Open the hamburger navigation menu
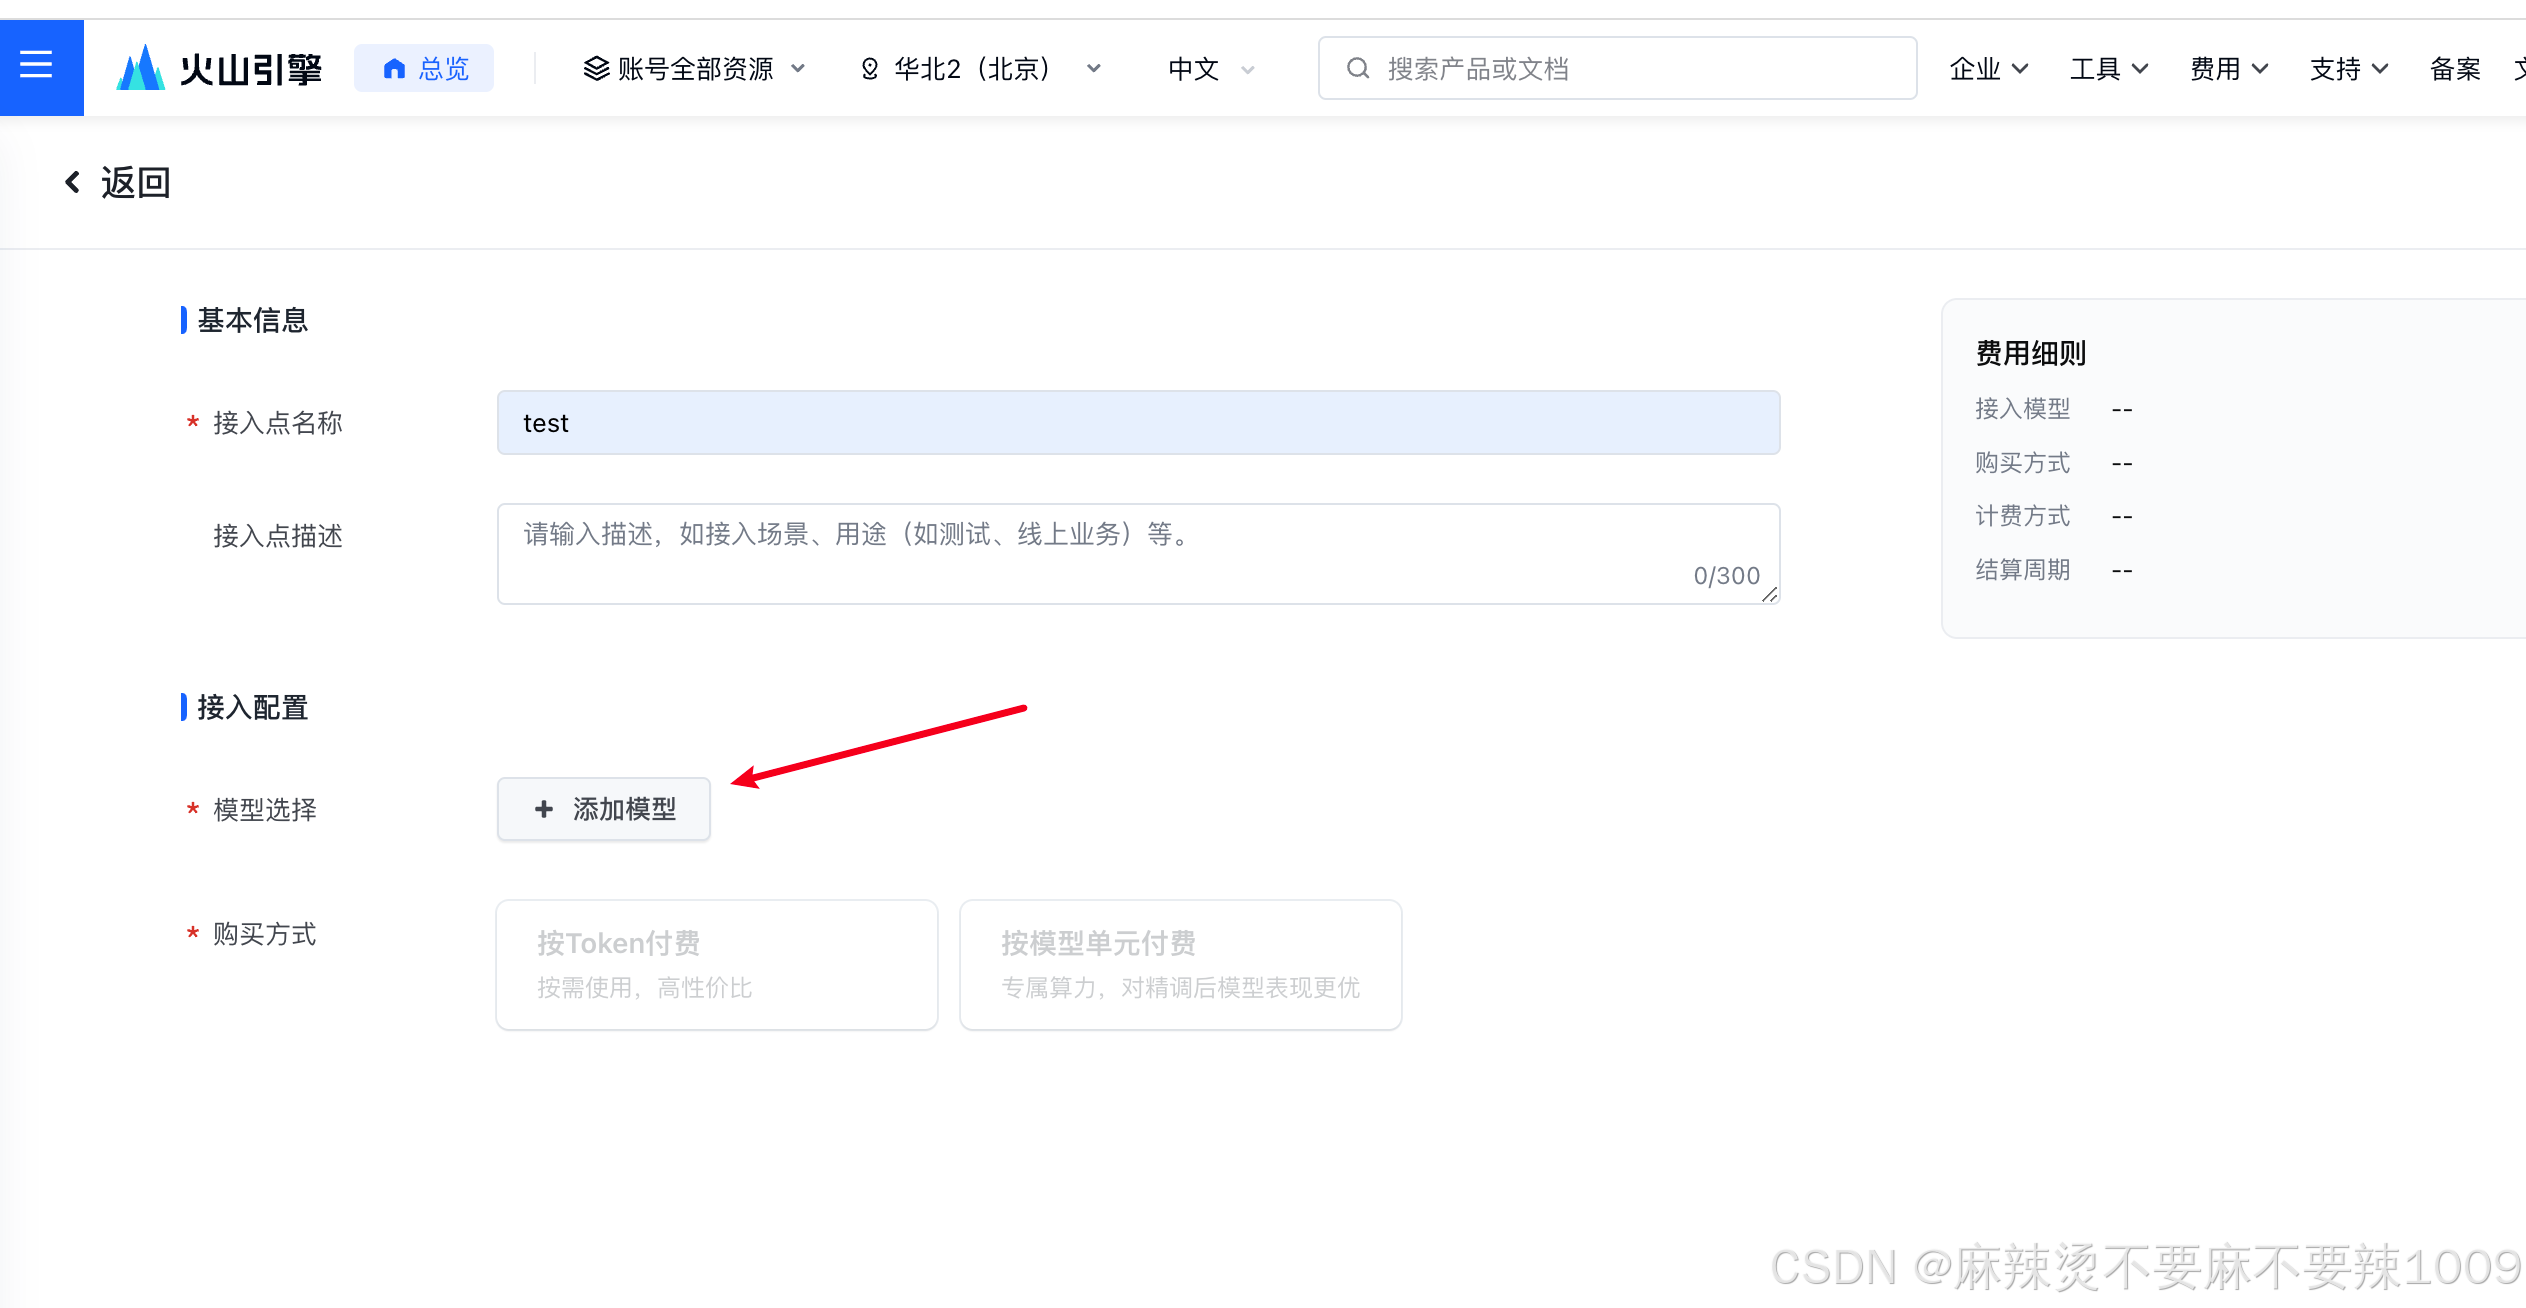 [x=38, y=66]
